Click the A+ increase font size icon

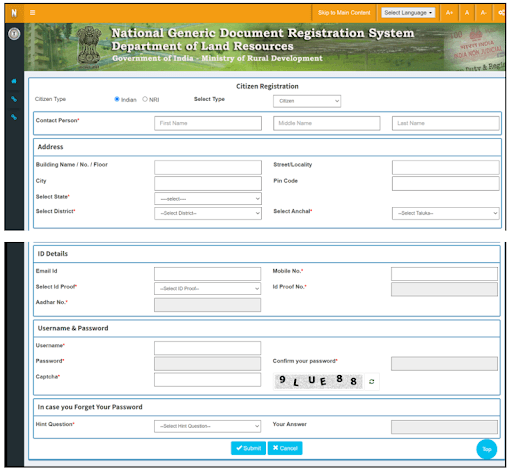click(449, 13)
